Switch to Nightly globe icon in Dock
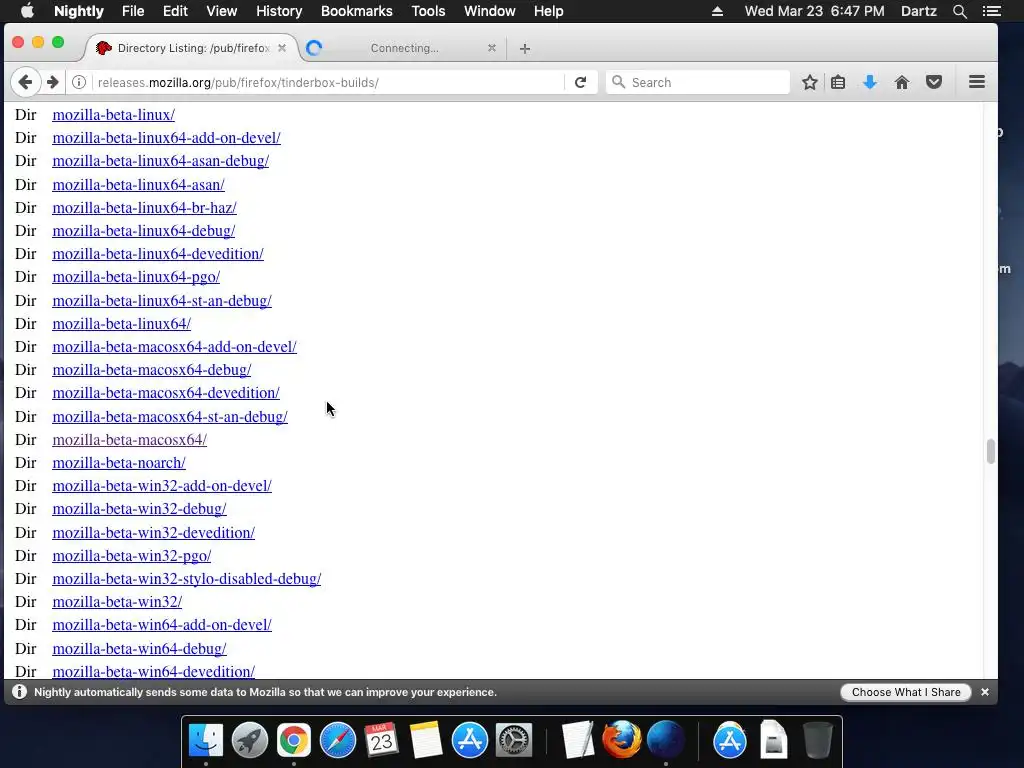Image resolution: width=1024 pixels, height=768 pixels. (665, 741)
